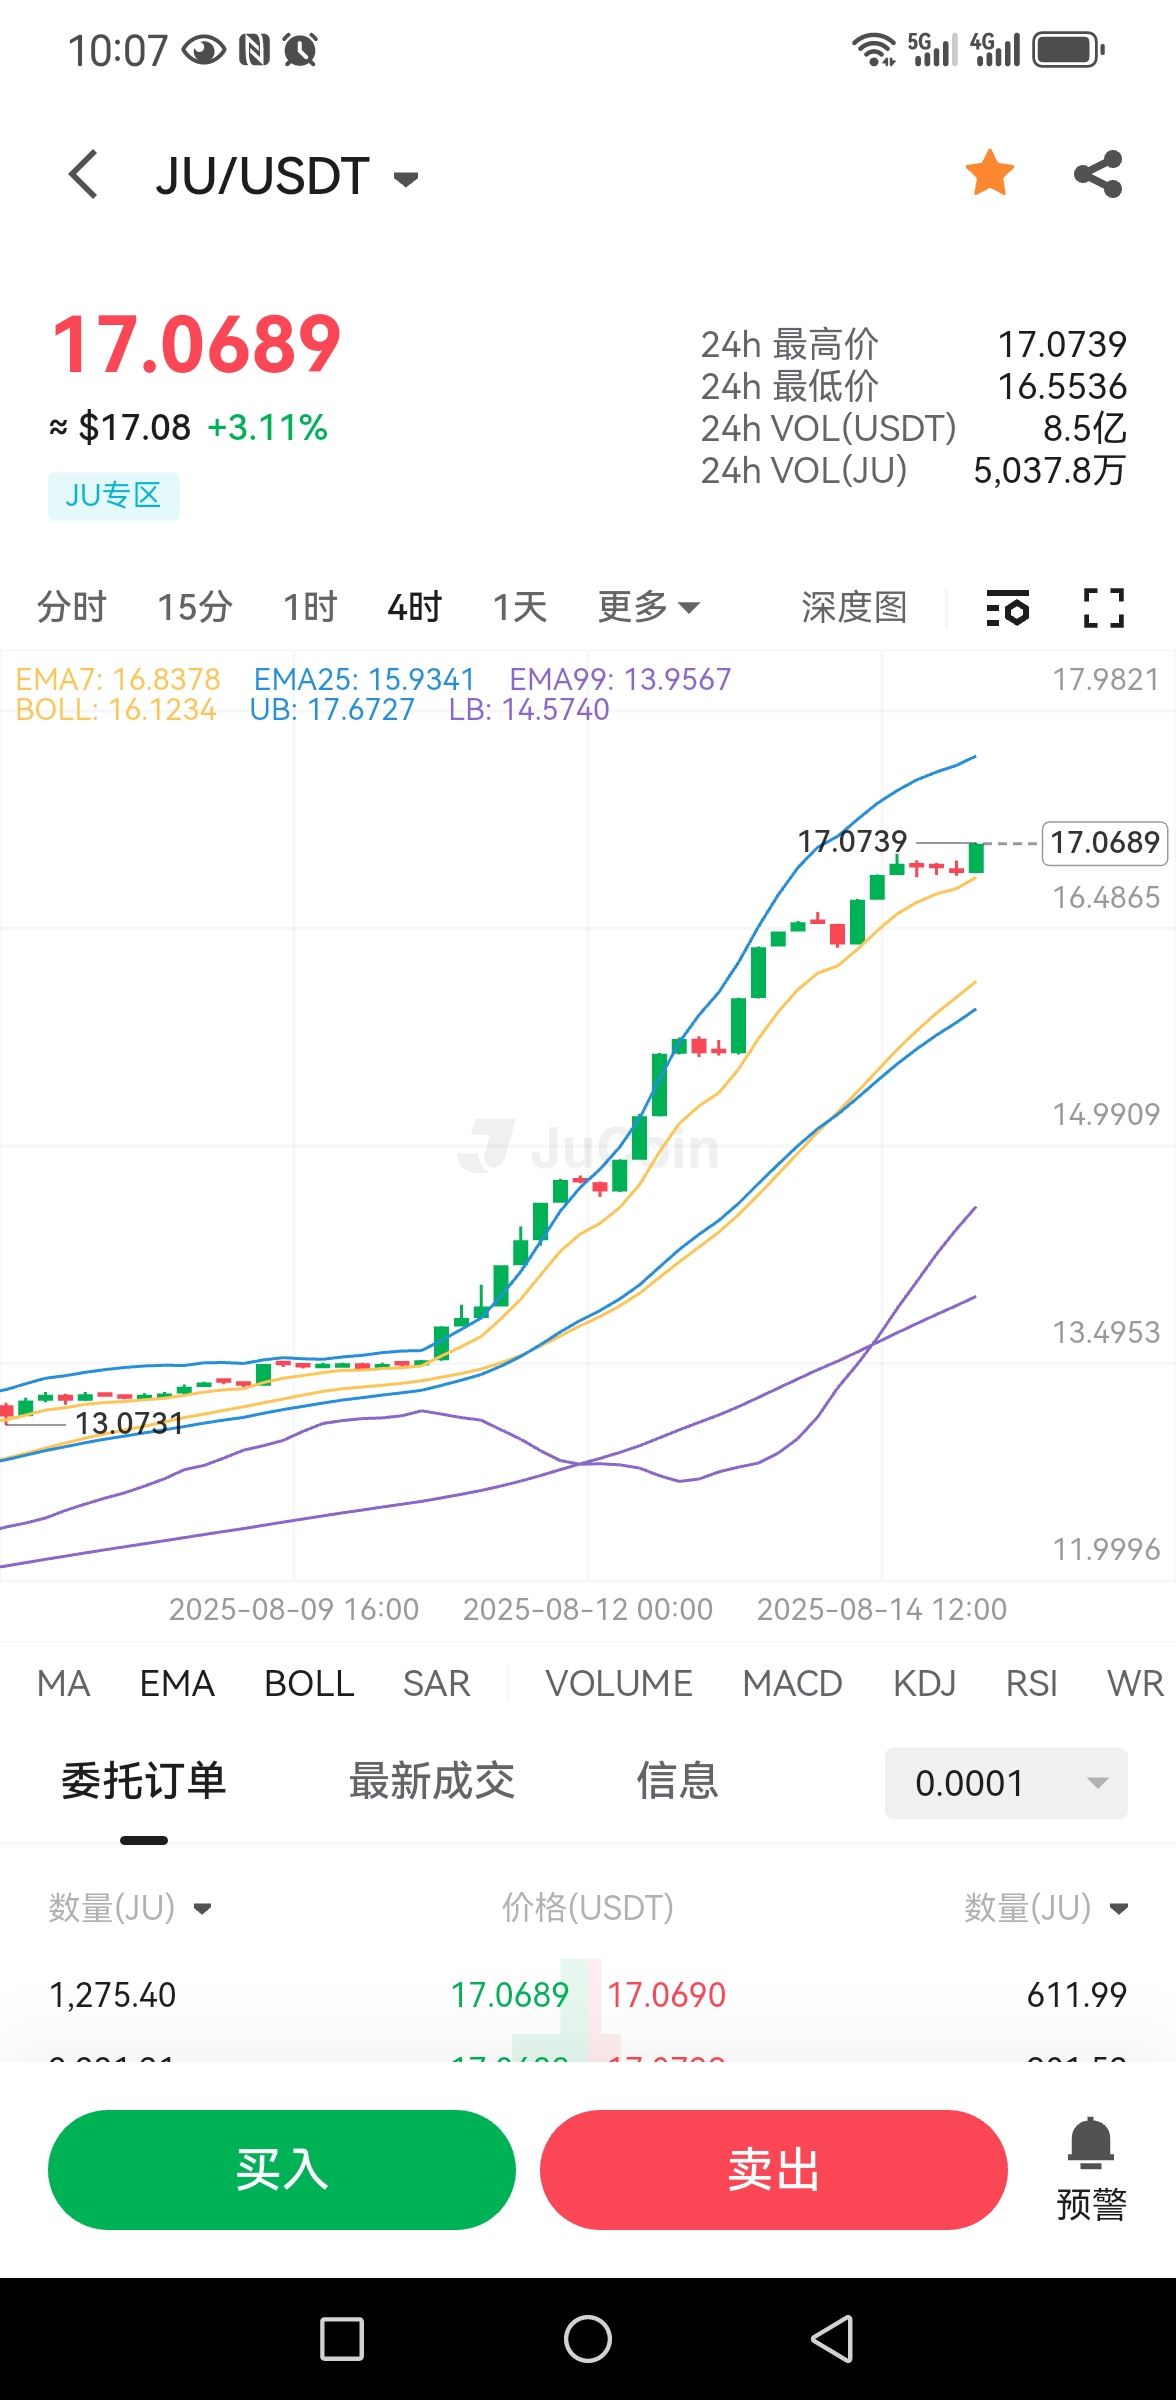Toggle the RSI sub-indicator

pyautogui.click(x=1032, y=1683)
